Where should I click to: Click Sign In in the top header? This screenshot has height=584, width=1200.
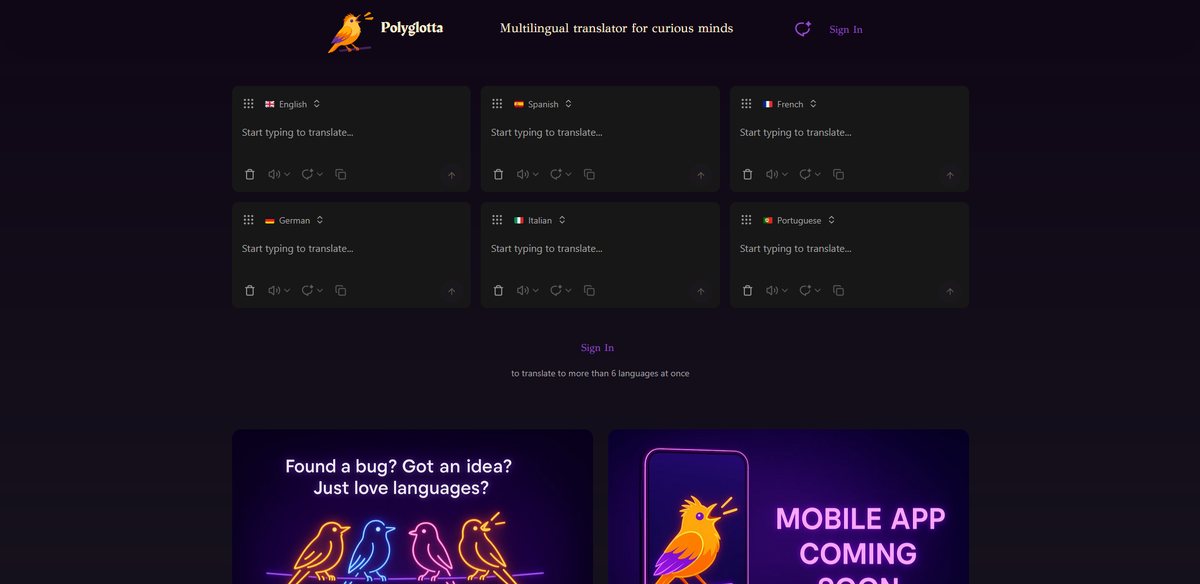pyautogui.click(x=846, y=30)
